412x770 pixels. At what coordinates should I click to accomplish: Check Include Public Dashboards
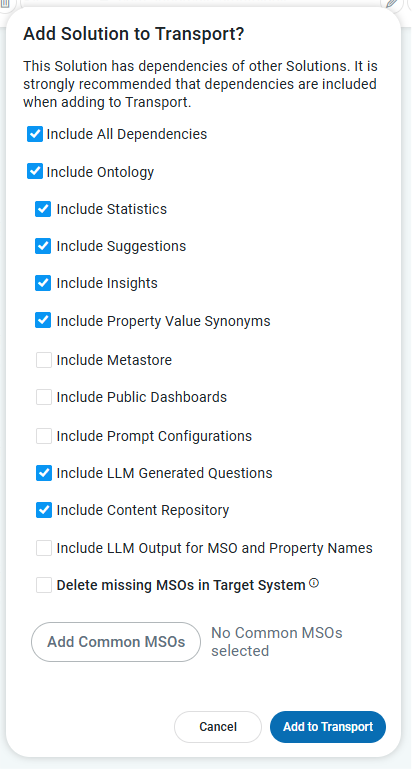point(44,397)
